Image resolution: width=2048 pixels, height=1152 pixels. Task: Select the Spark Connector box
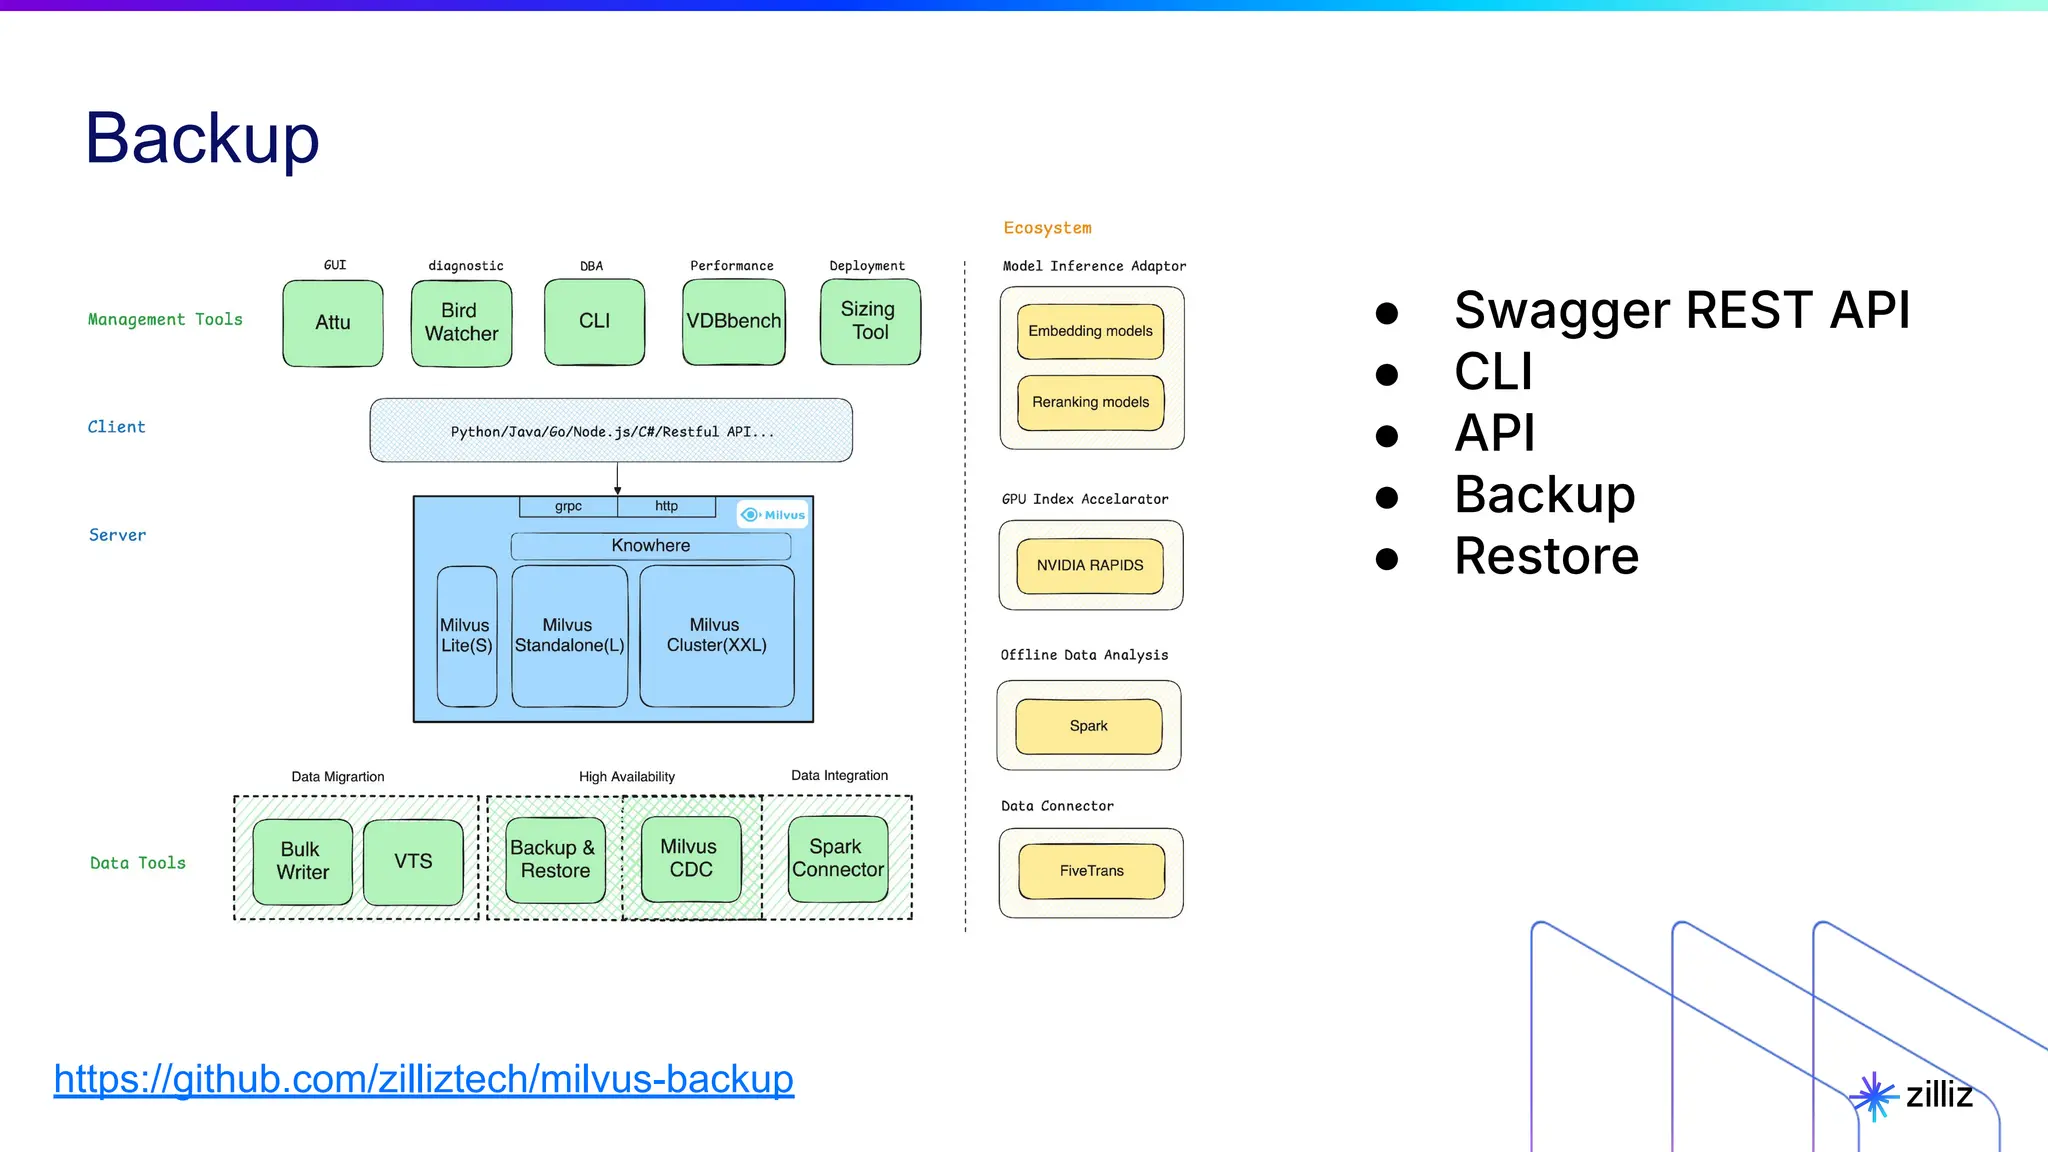[x=837, y=859]
